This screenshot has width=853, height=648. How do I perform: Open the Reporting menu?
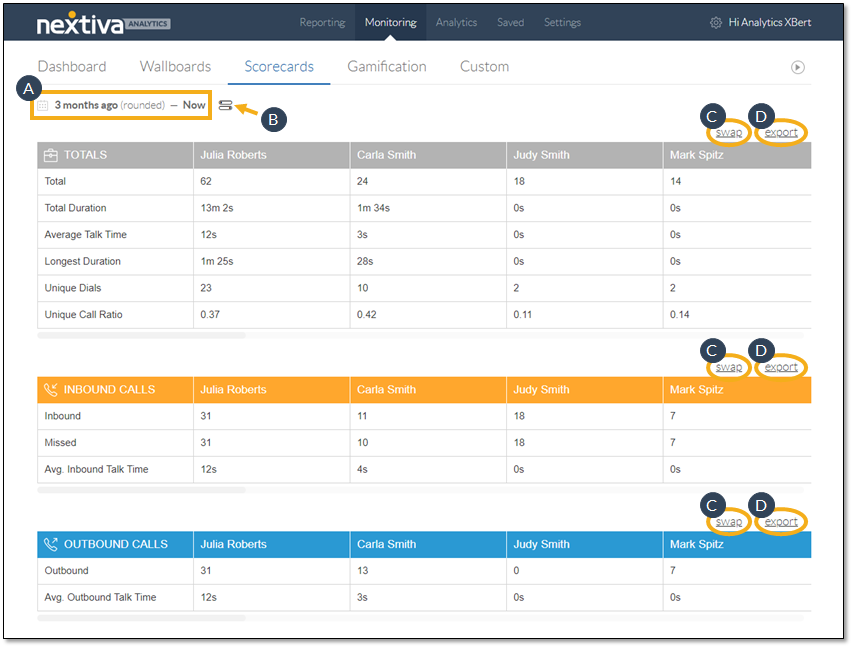point(322,23)
